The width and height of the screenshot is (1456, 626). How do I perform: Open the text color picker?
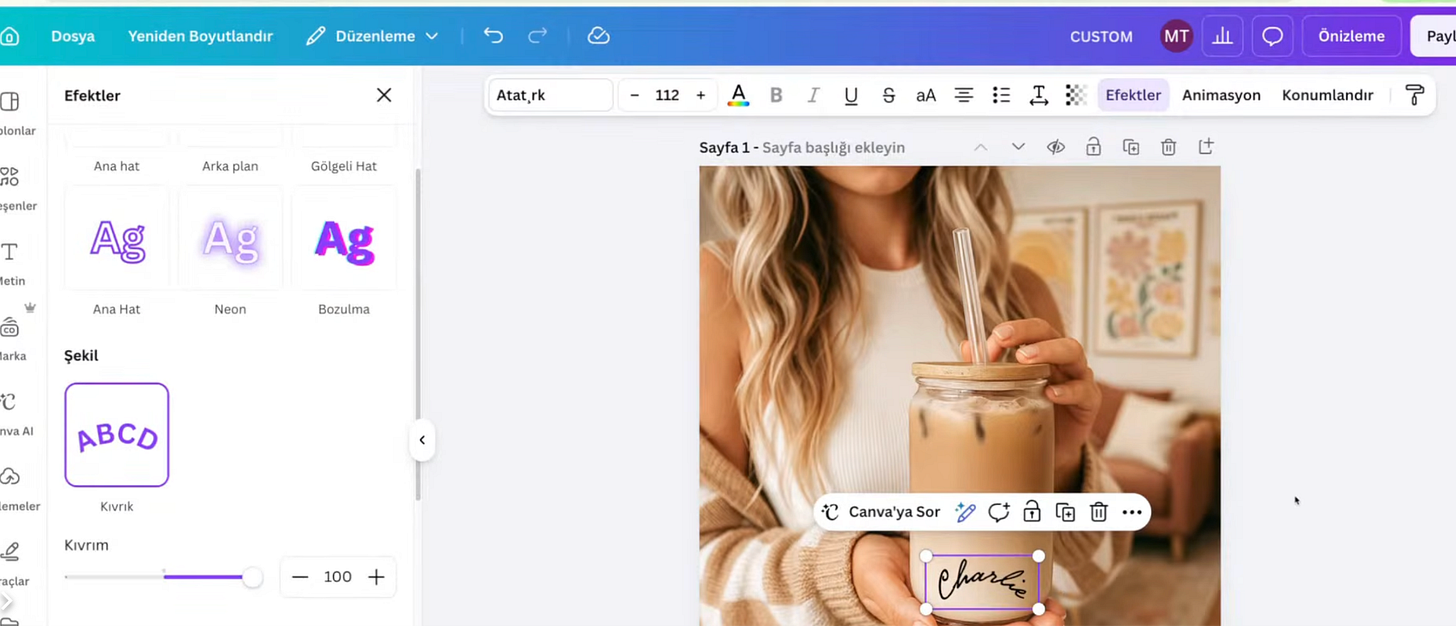pyautogui.click(x=738, y=95)
